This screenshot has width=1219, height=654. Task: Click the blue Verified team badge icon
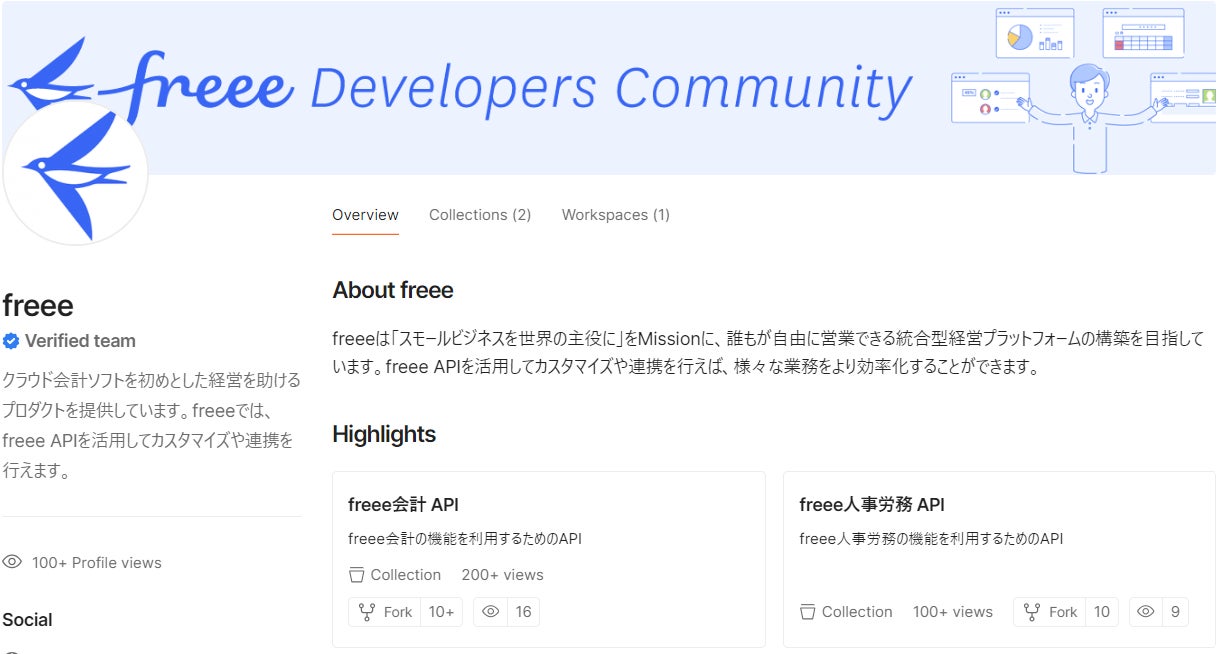[11, 341]
